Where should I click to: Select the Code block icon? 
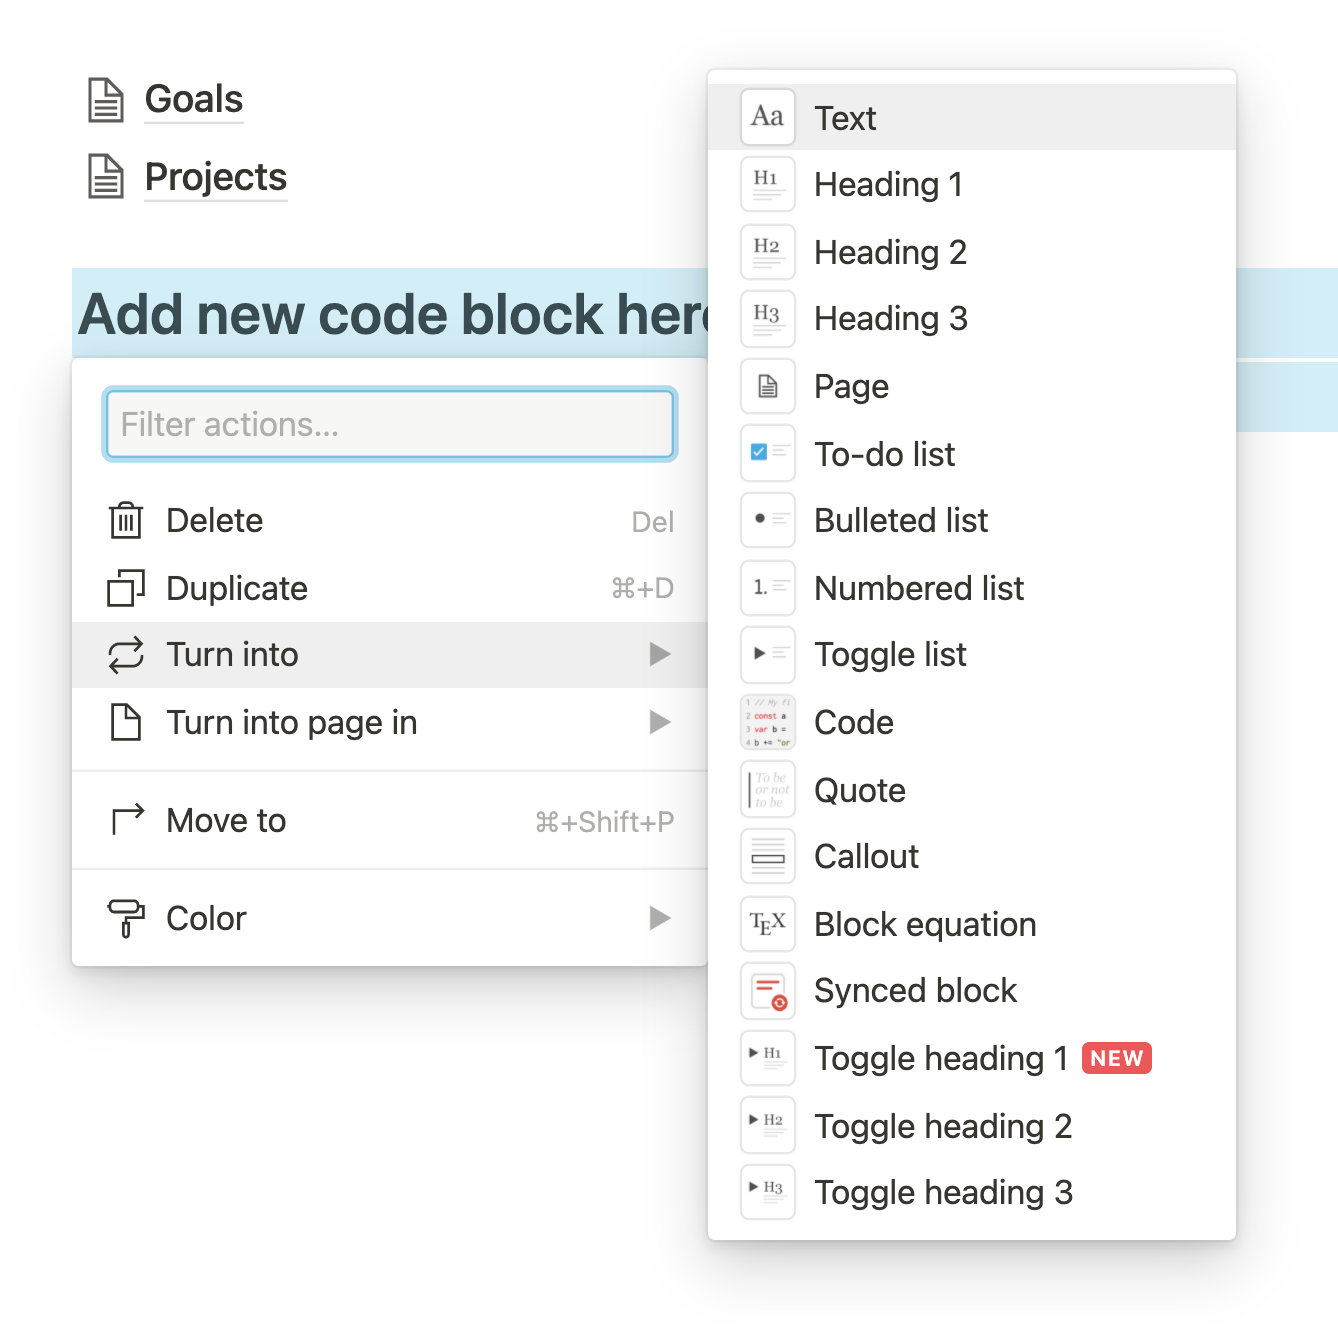[x=768, y=722]
